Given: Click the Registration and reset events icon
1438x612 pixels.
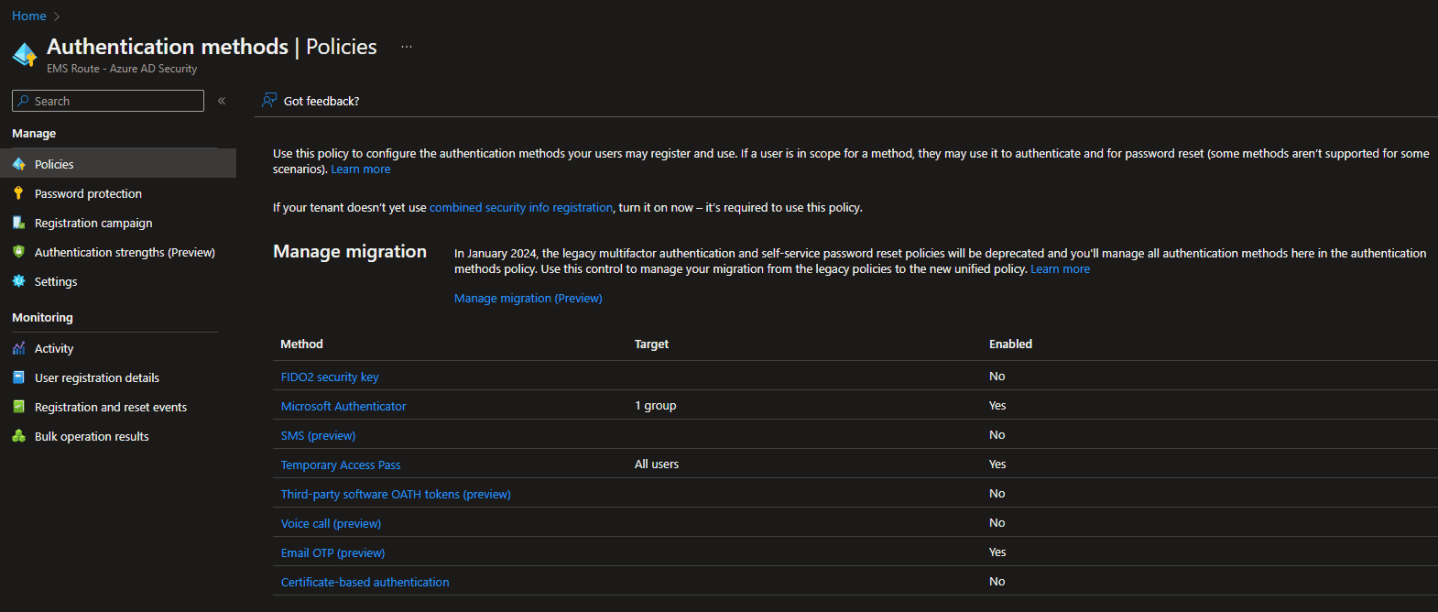Looking at the screenshot, I should coord(18,407).
